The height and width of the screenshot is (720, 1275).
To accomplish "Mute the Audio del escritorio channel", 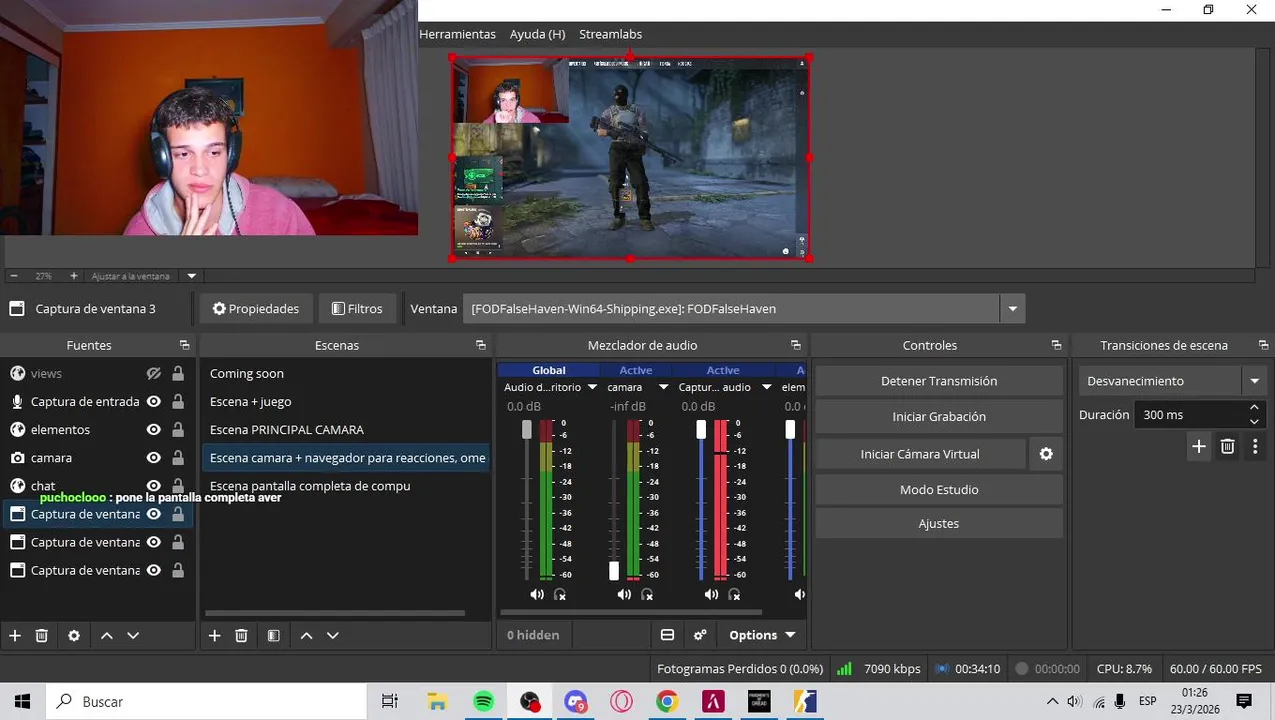I will point(537,594).
